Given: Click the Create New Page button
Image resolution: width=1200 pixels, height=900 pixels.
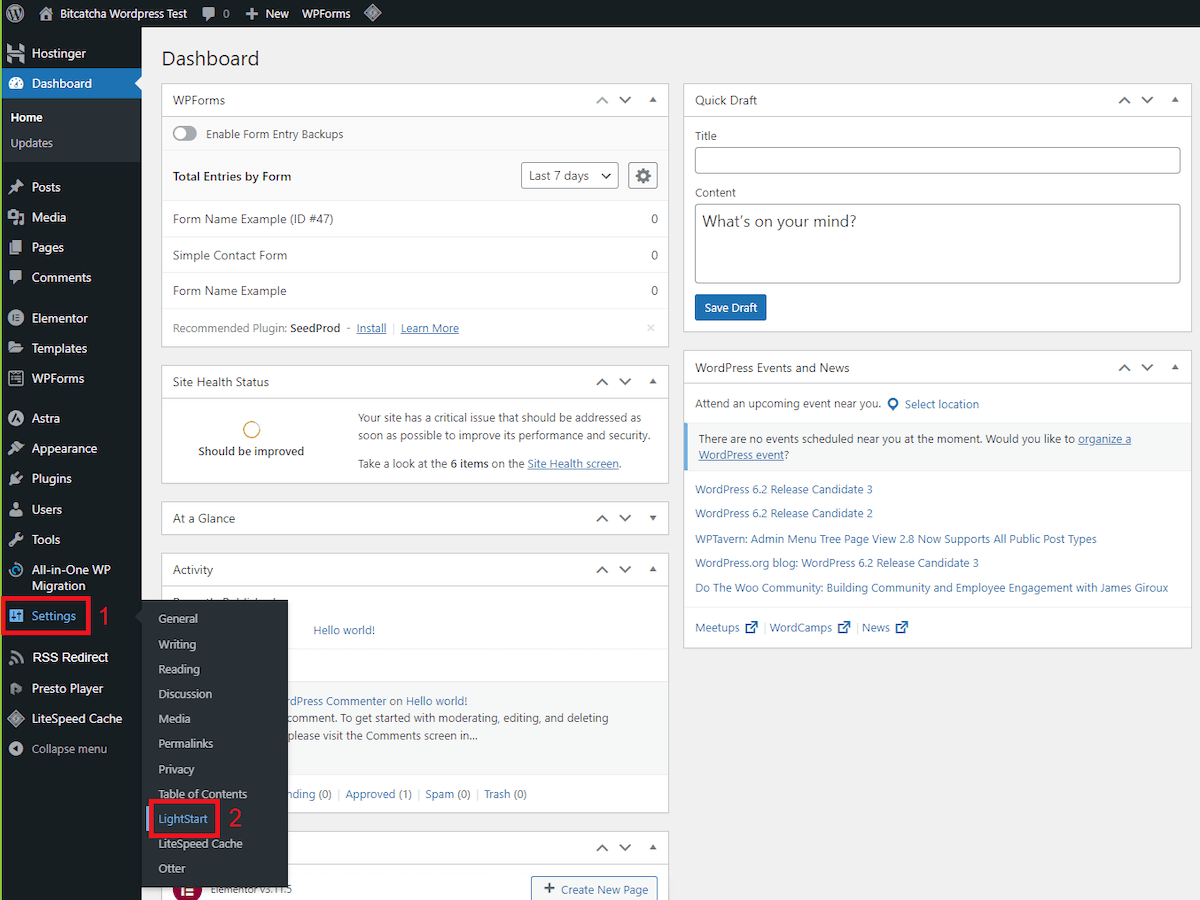Looking at the screenshot, I should tap(594, 889).
